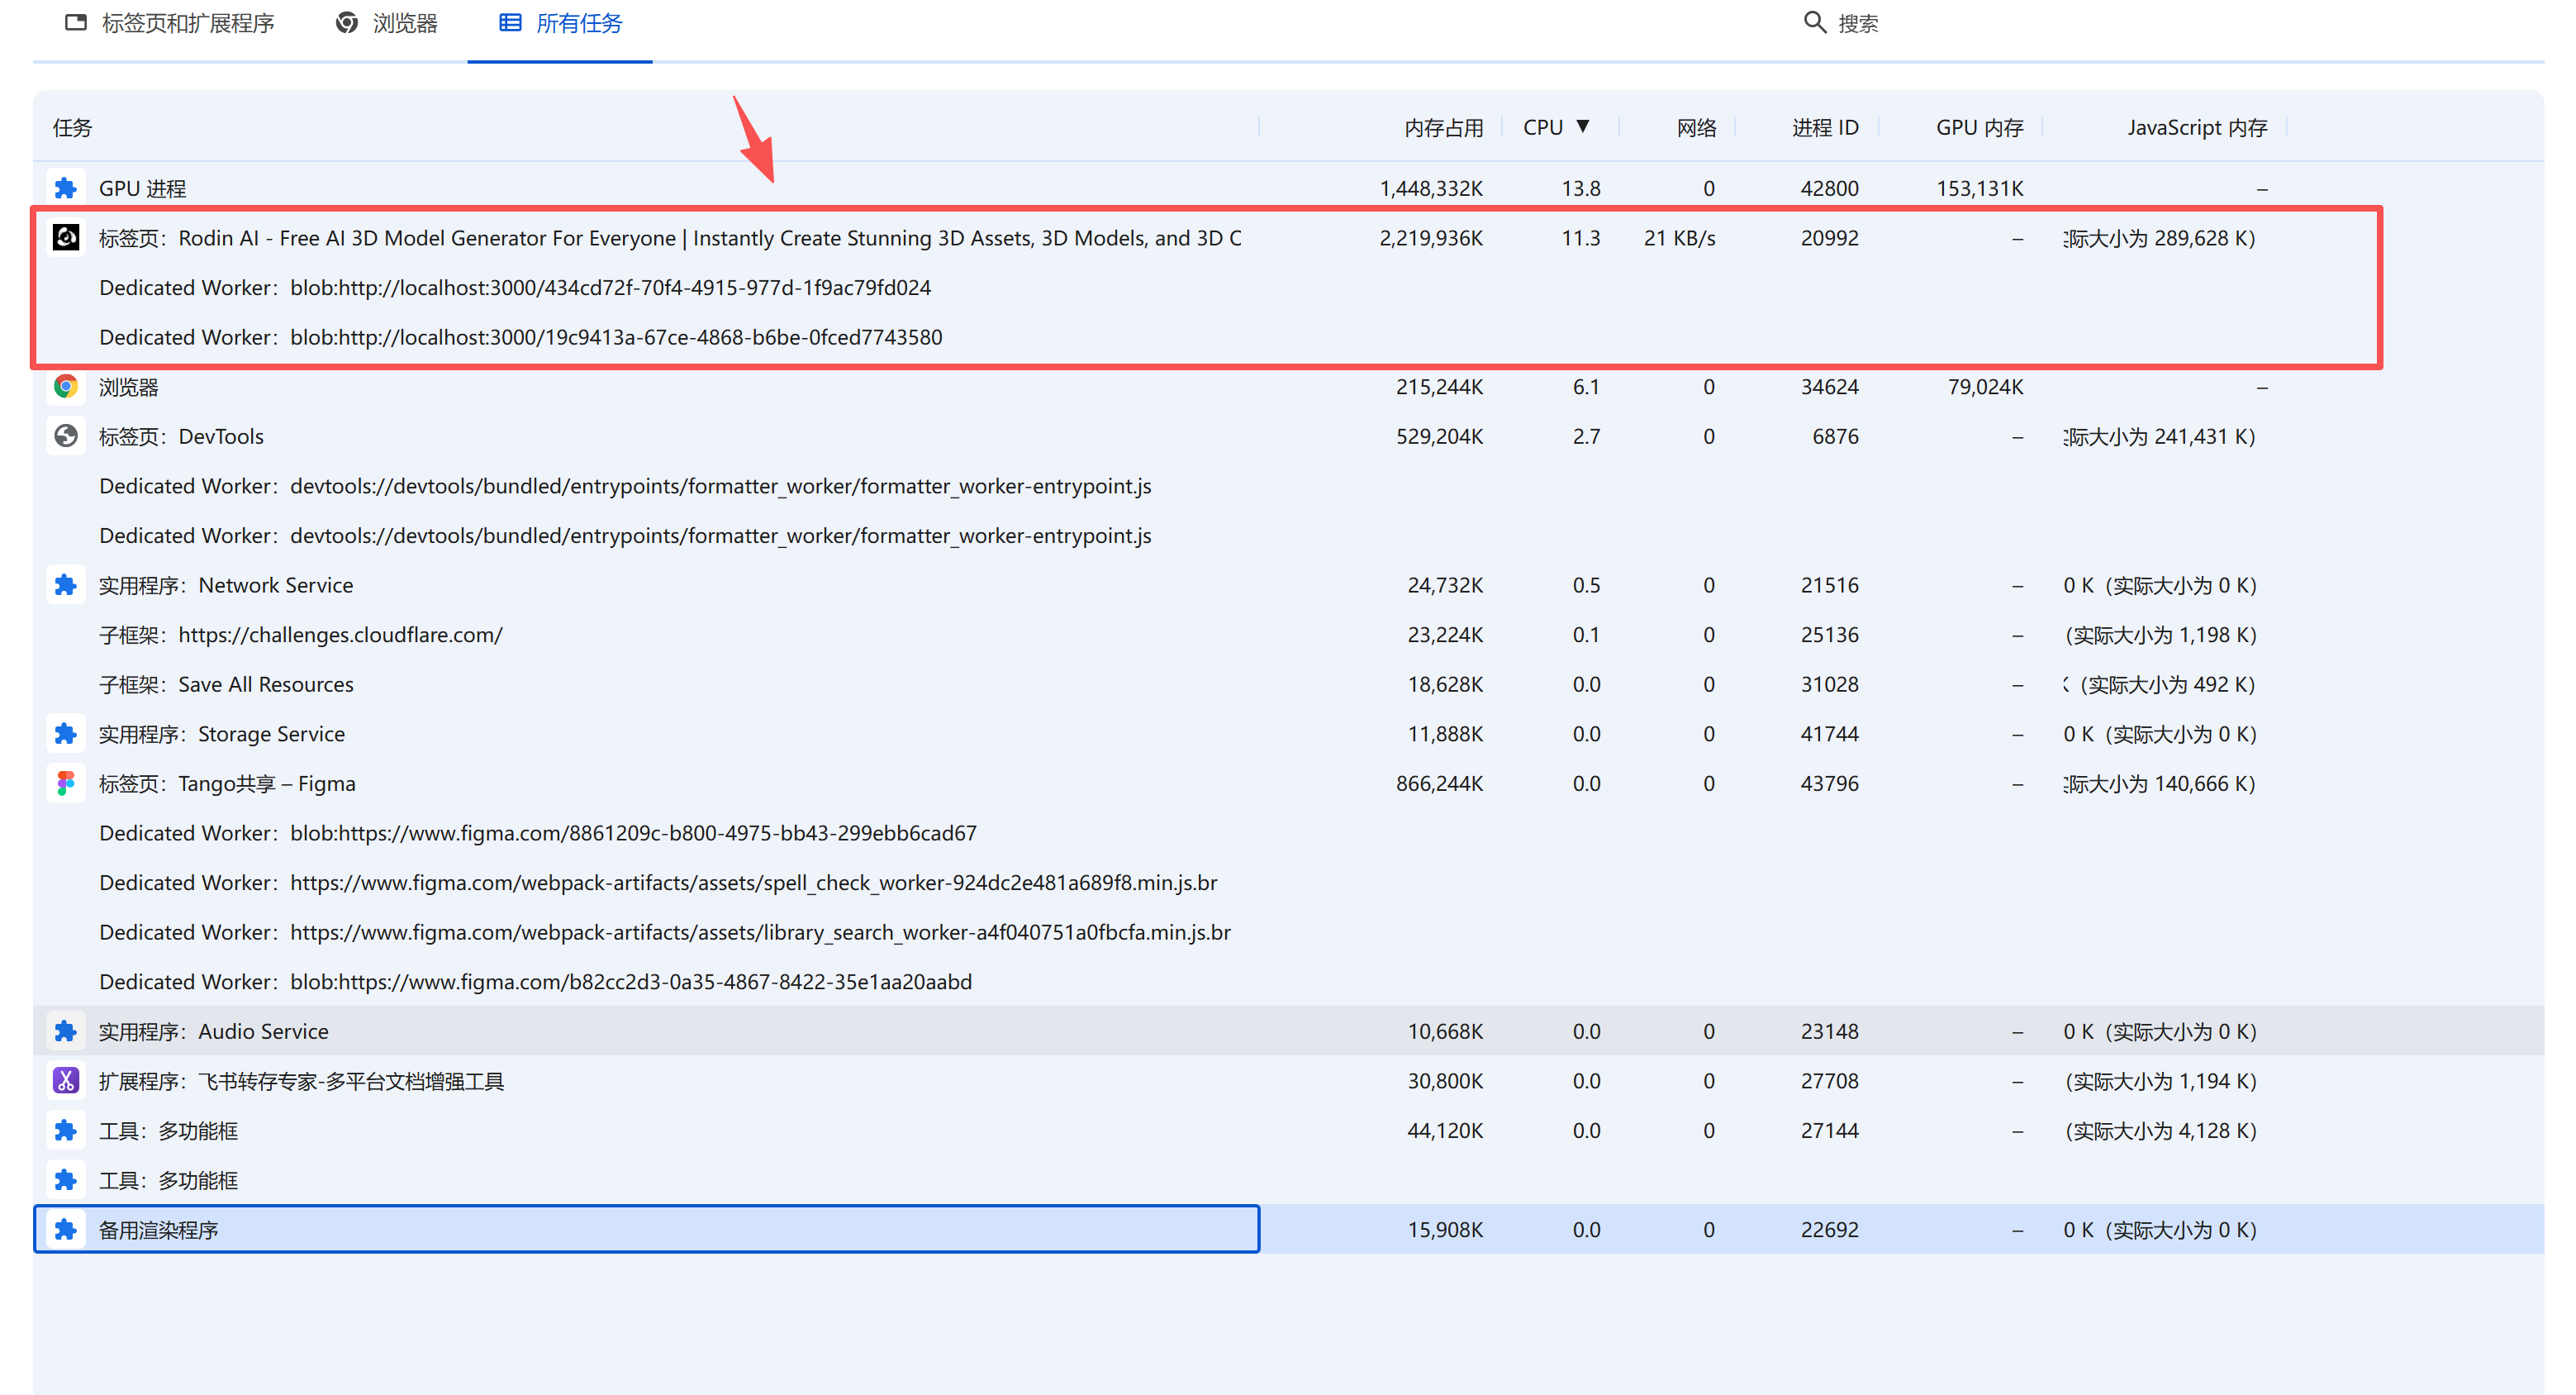Open the 标签页和扩展程序 tab
Viewport: 2576px width, 1395px height.
click(x=169, y=23)
